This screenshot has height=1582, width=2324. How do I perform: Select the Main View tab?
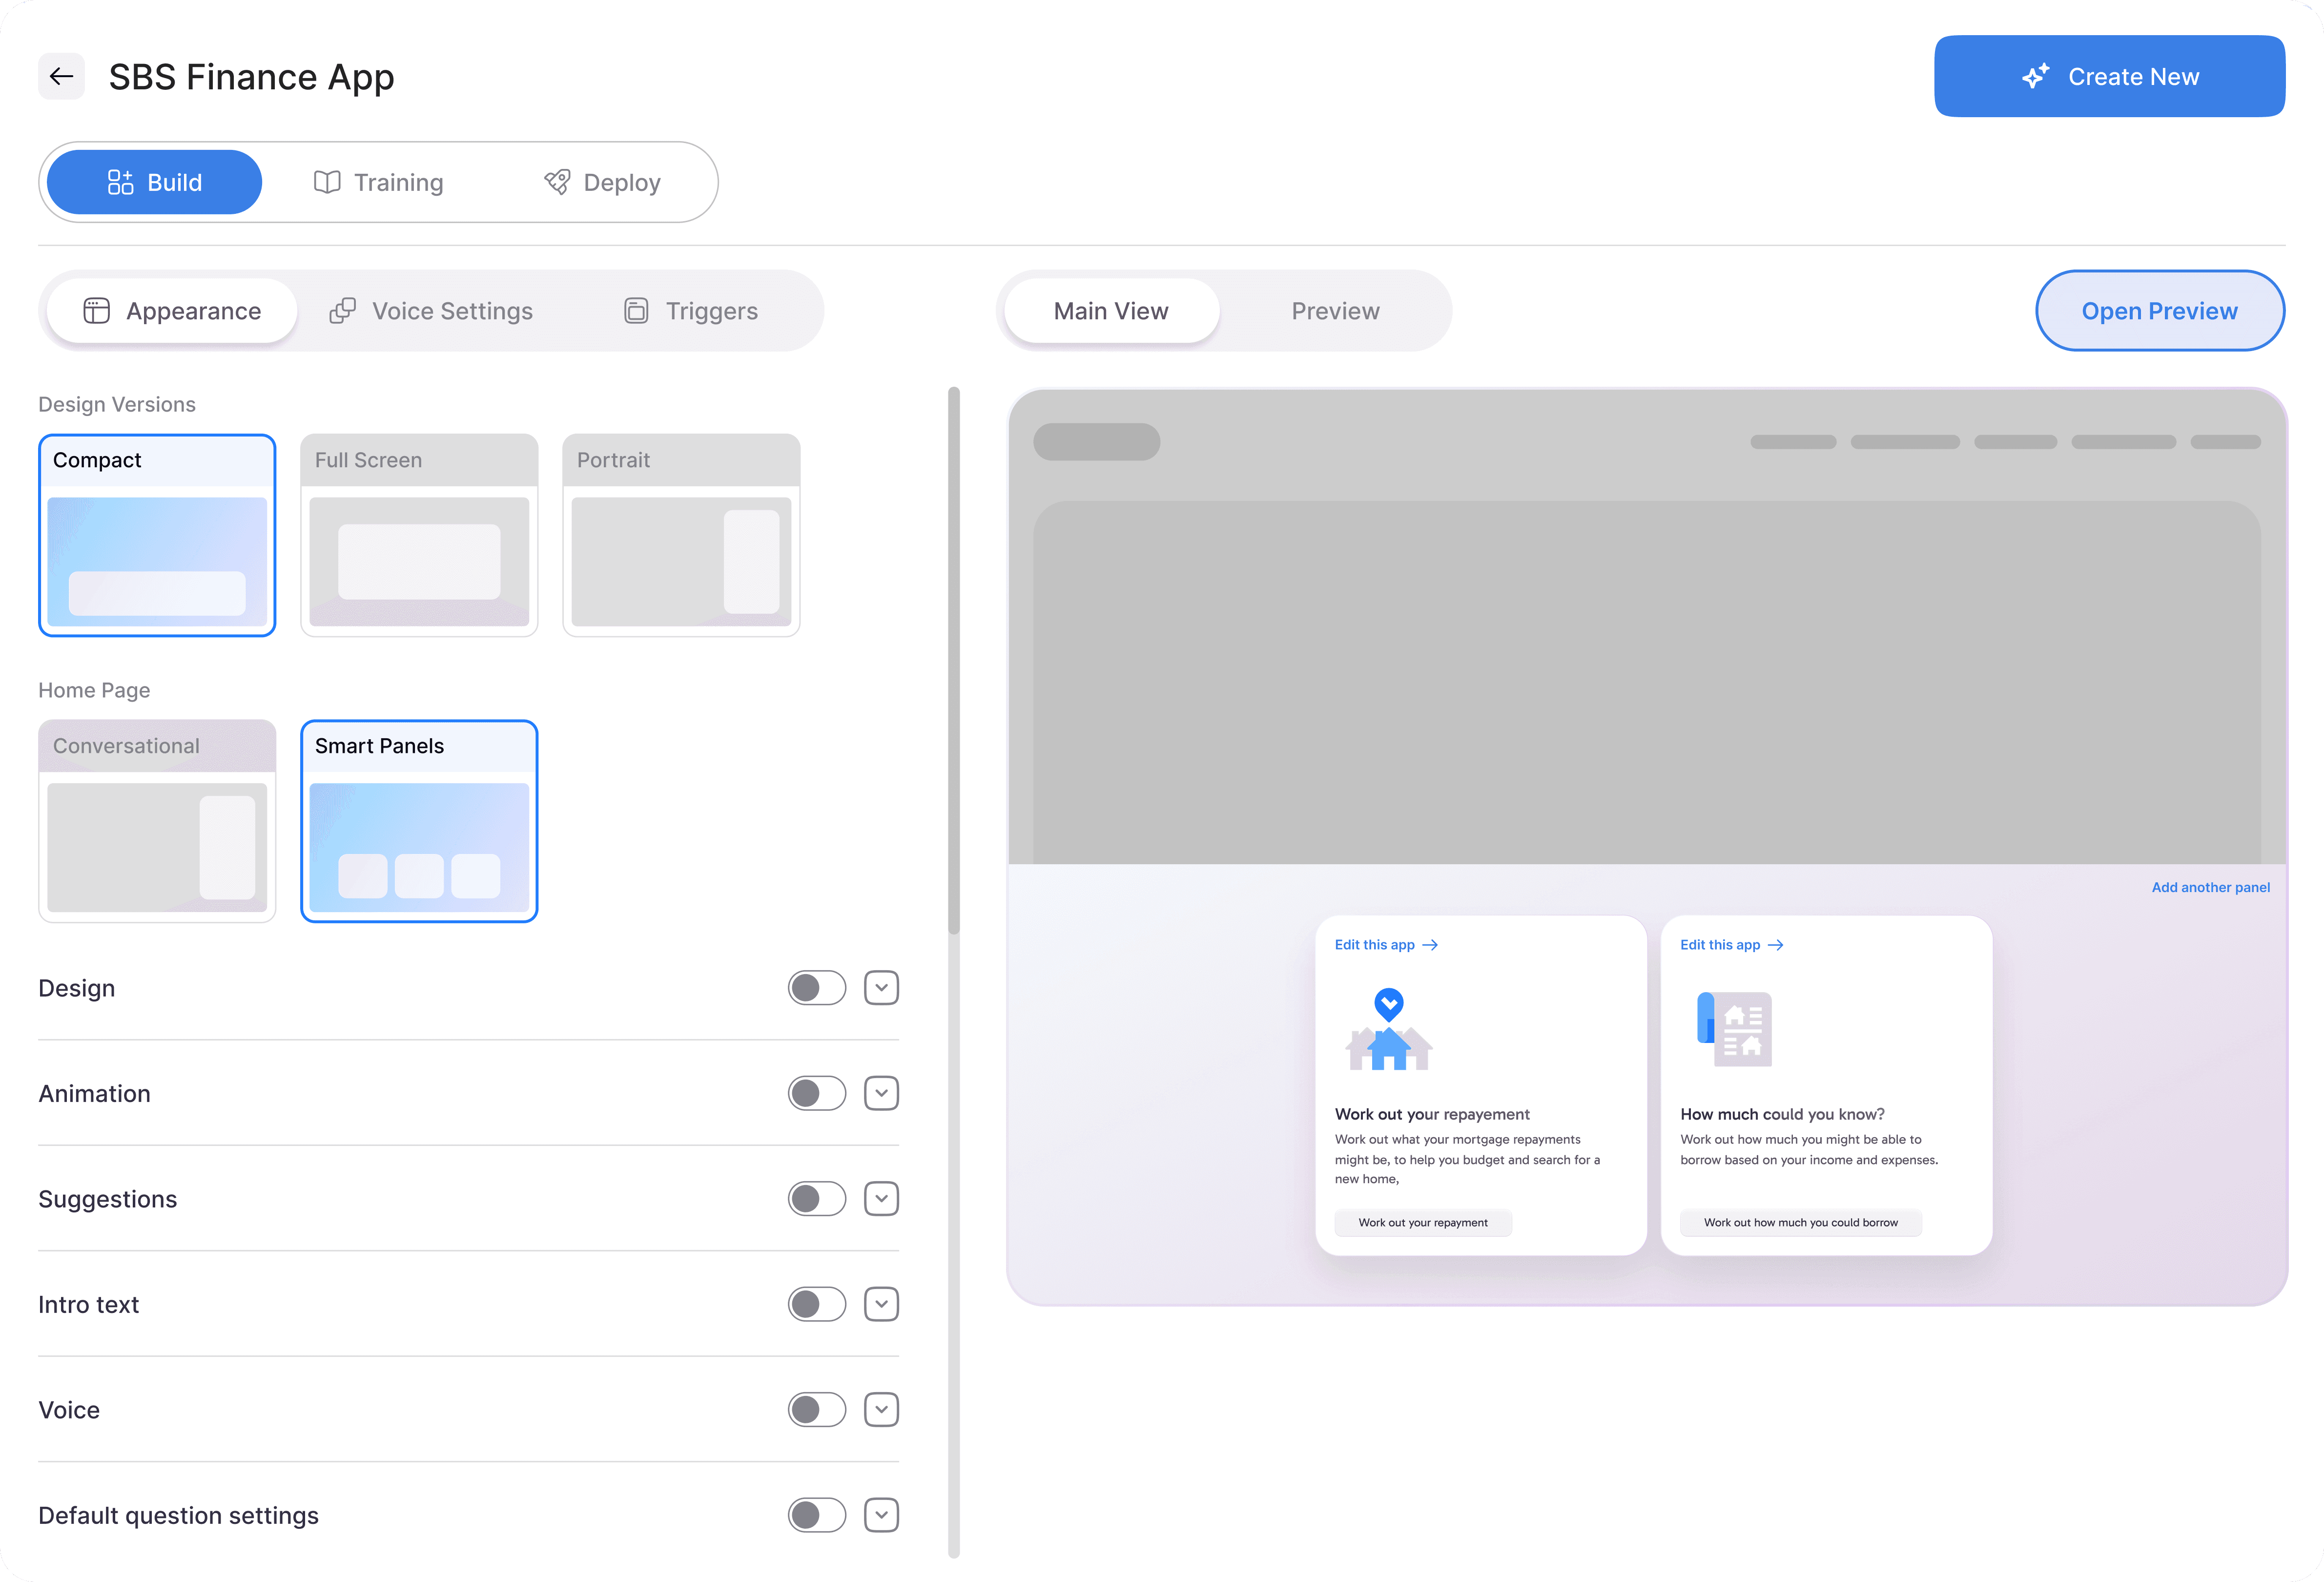coord(1111,311)
